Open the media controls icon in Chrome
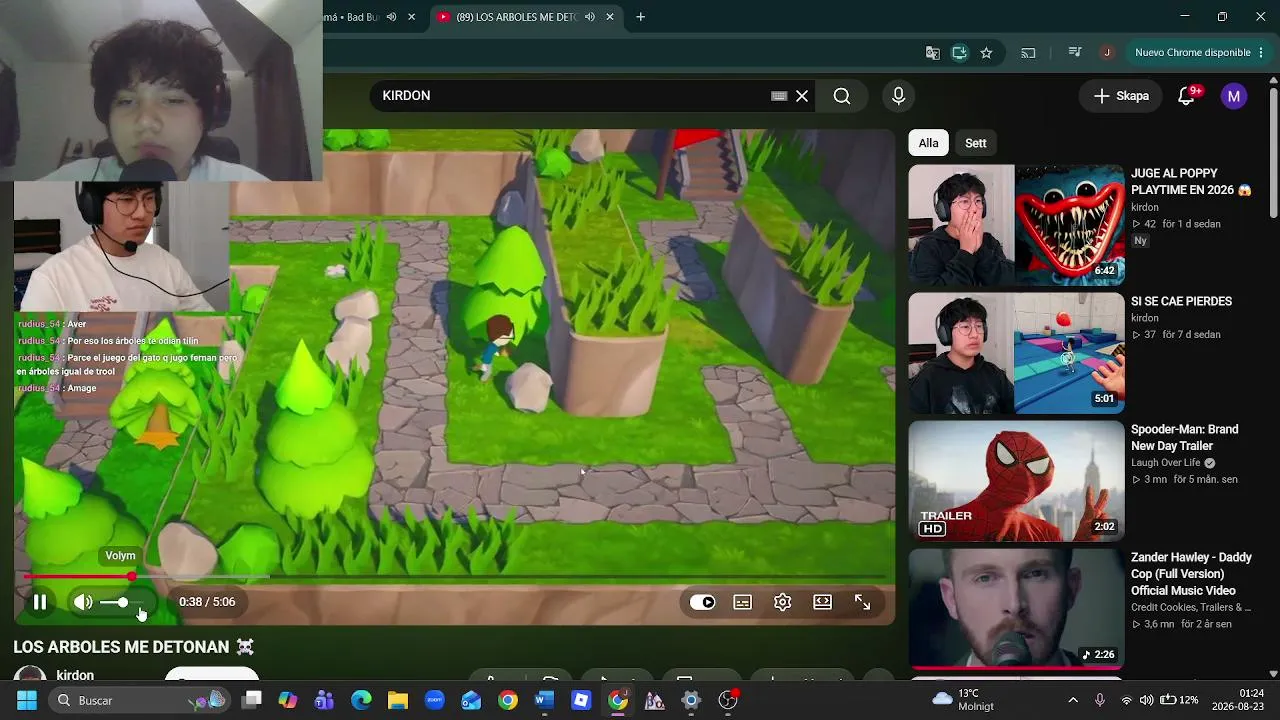Viewport: 1280px width, 720px height. (1075, 53)
